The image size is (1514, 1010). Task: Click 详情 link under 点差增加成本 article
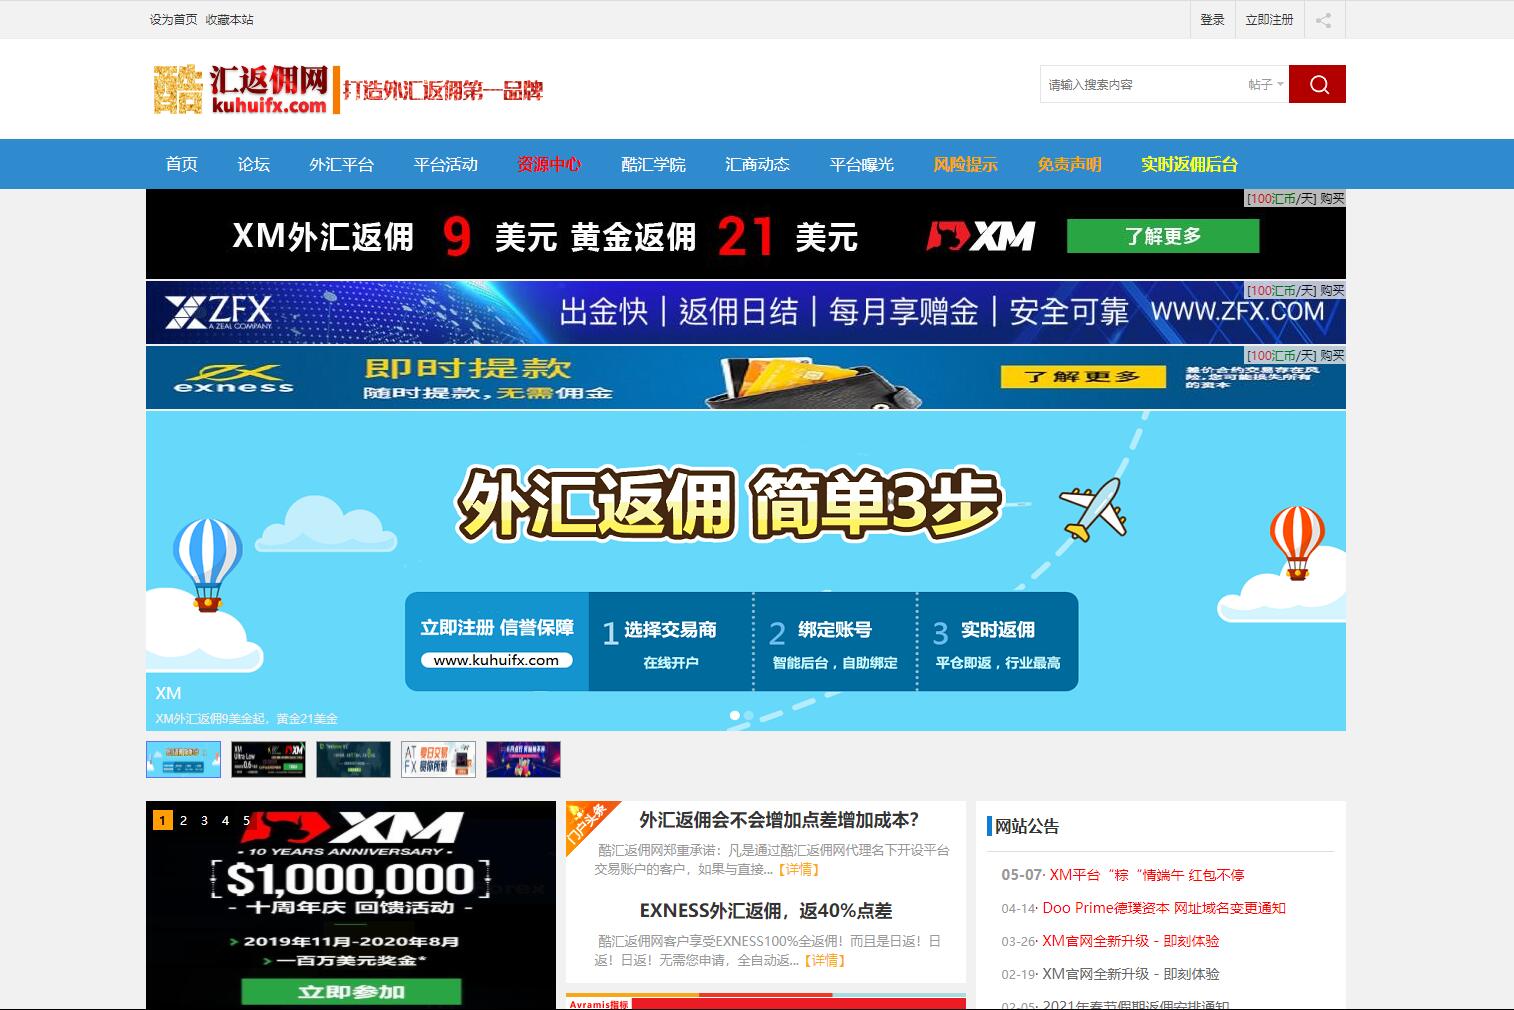point(799,869)
